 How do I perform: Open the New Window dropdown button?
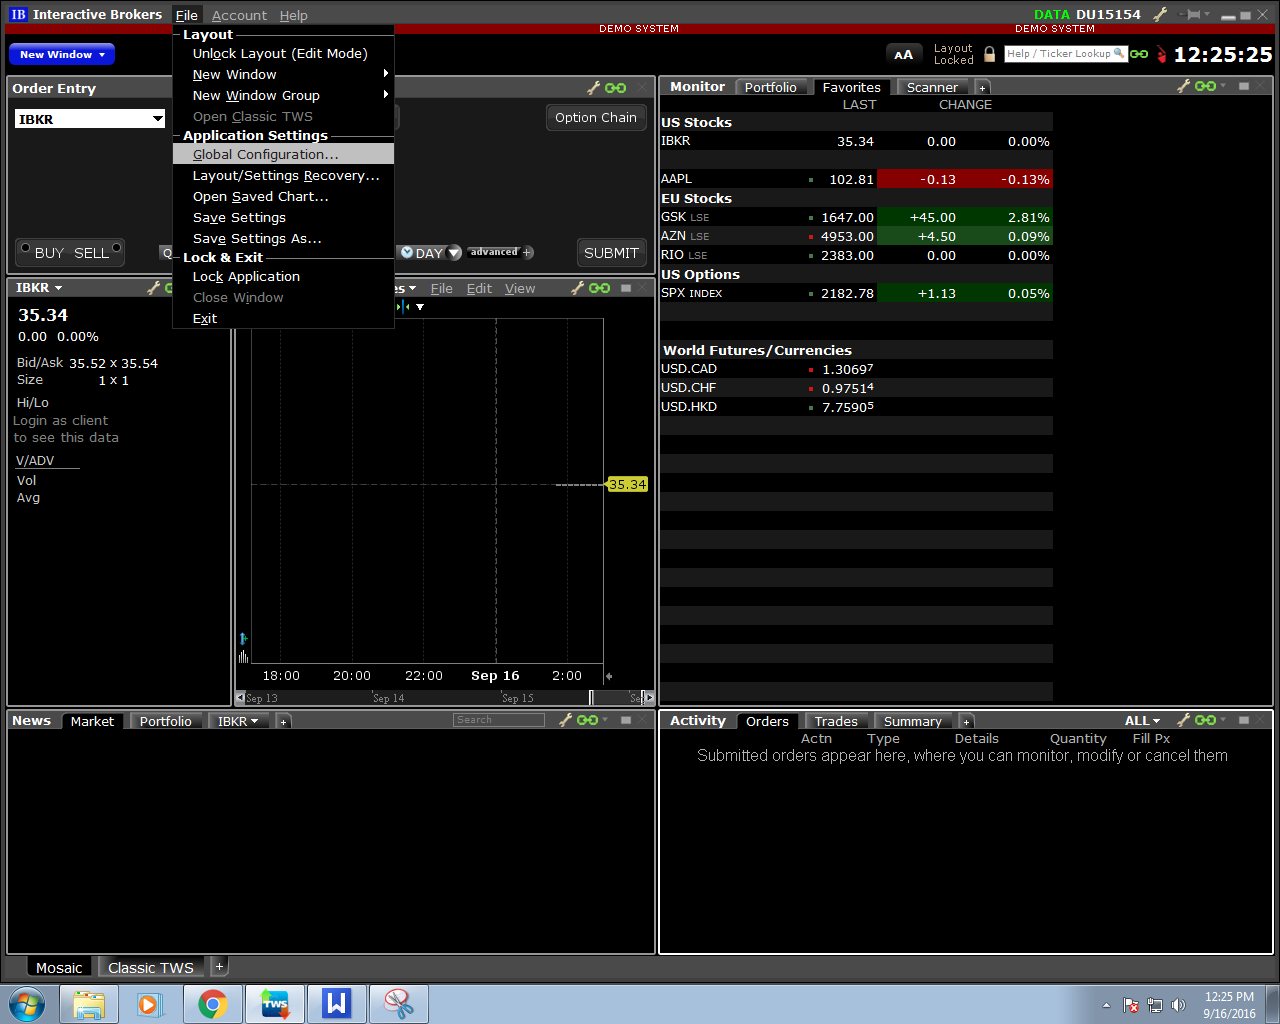62,54
